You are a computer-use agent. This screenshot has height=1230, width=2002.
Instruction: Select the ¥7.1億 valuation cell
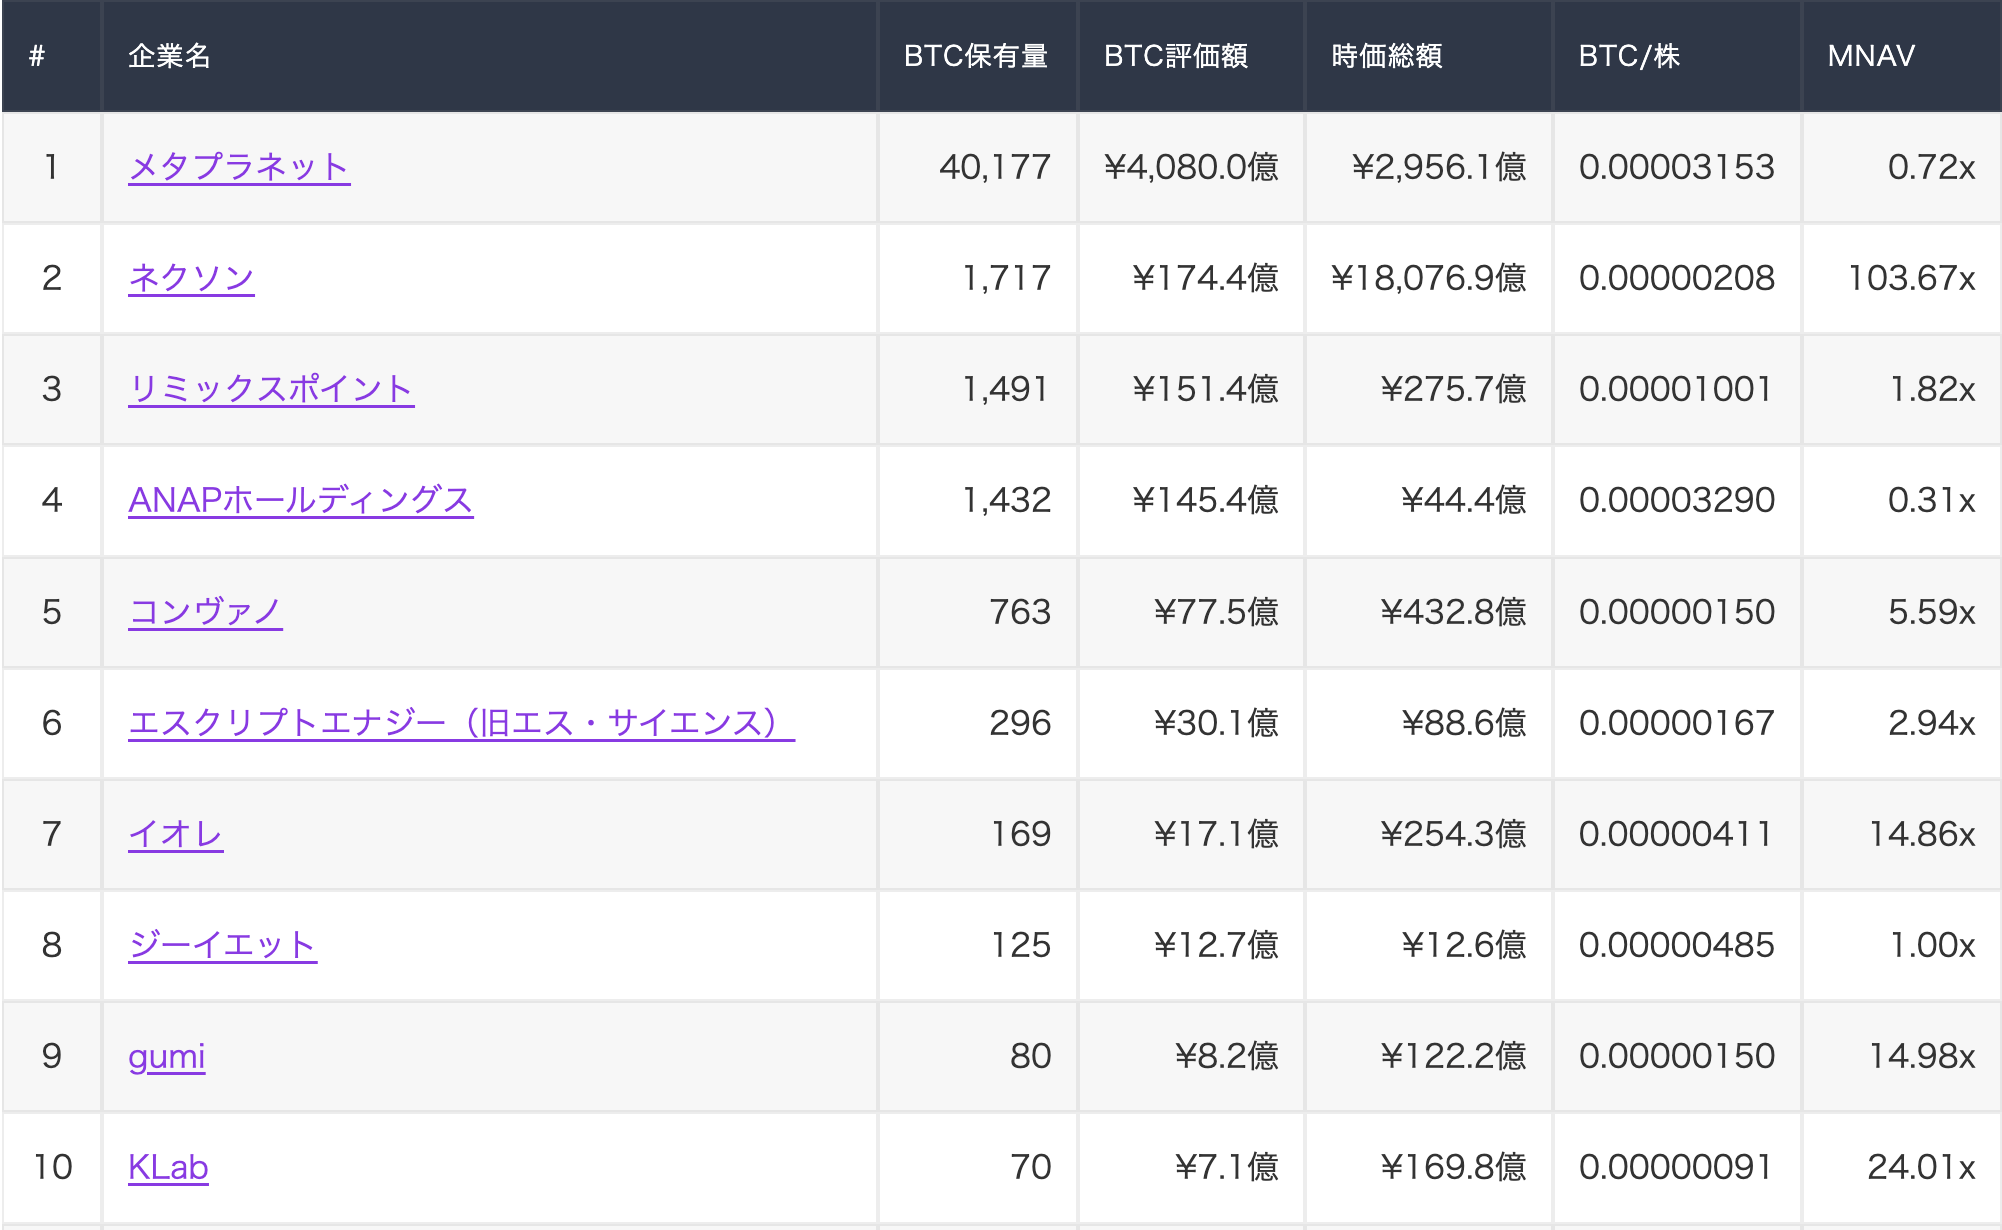1191,1167
